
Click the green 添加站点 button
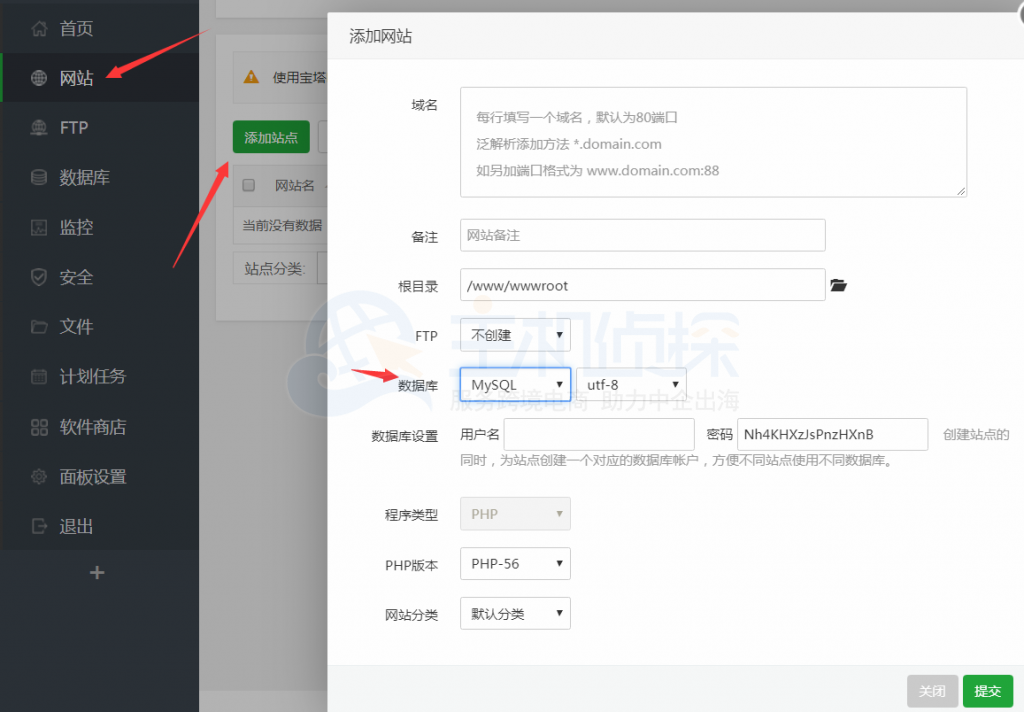[x=270, y=137]
